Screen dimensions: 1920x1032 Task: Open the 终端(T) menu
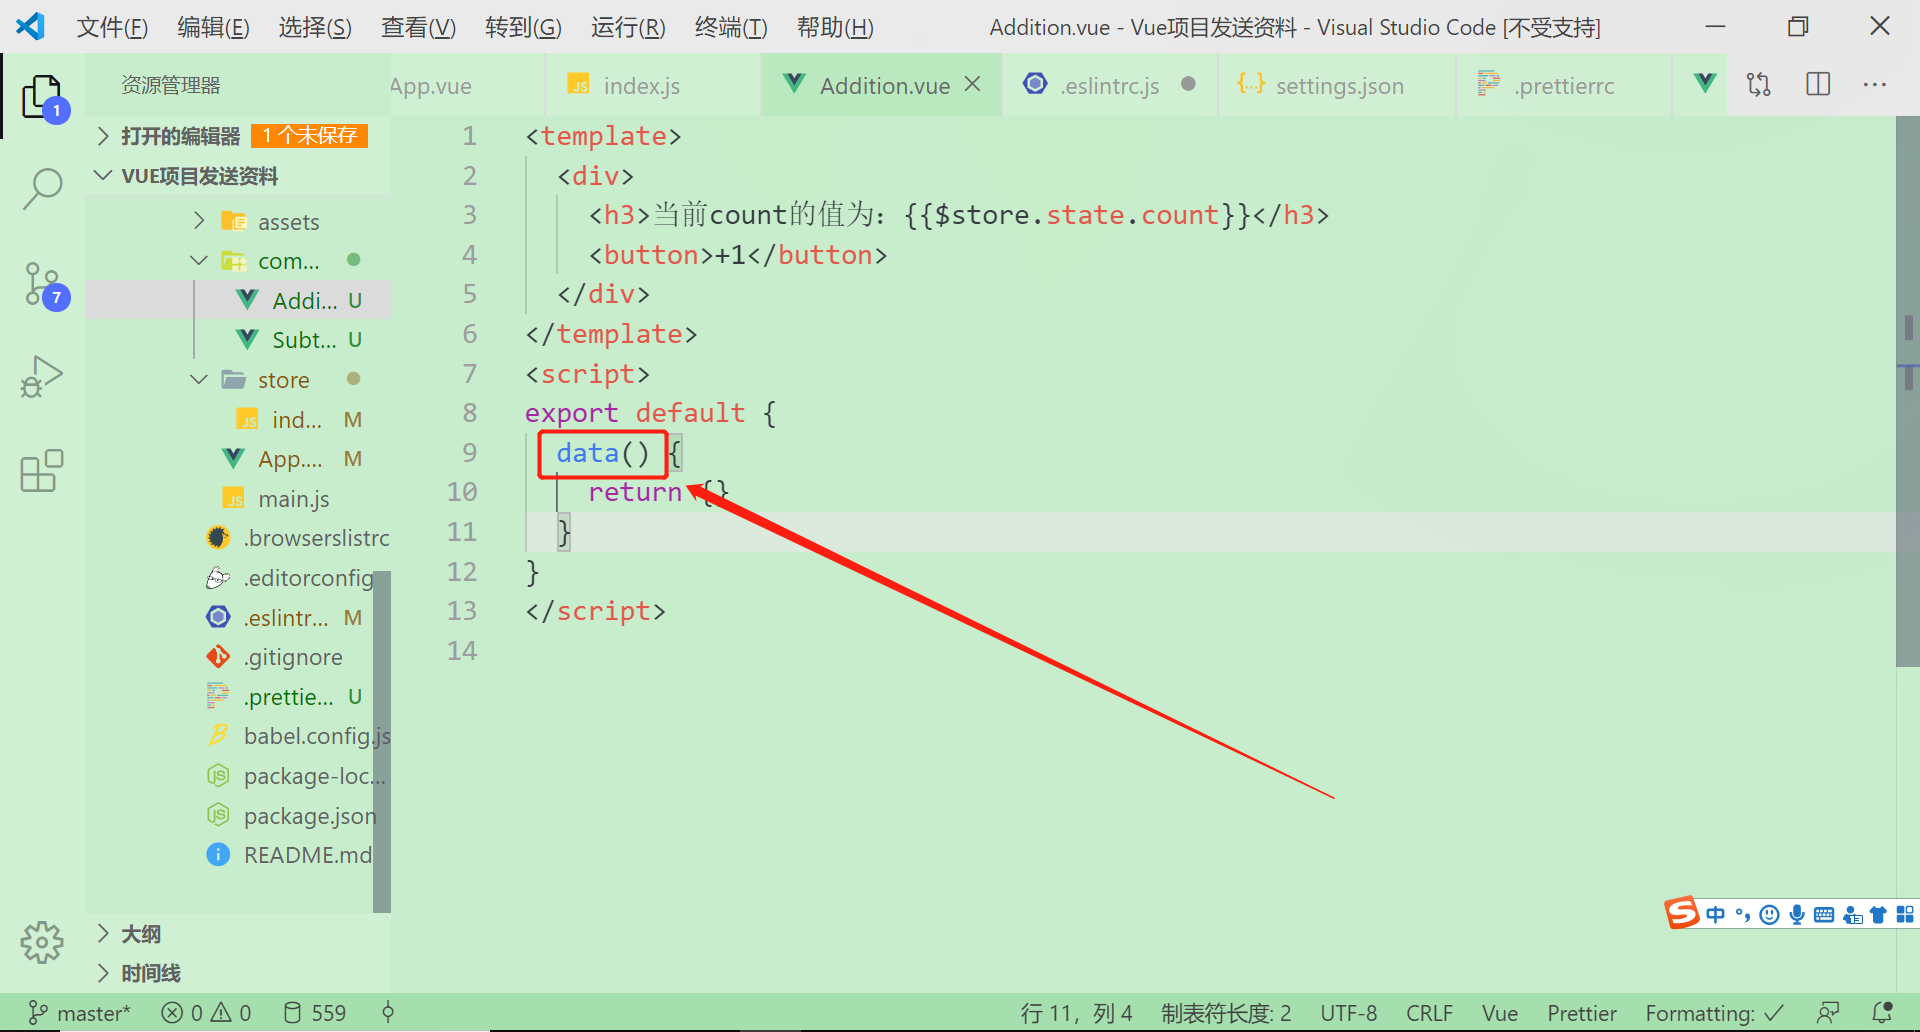point(731,27)
